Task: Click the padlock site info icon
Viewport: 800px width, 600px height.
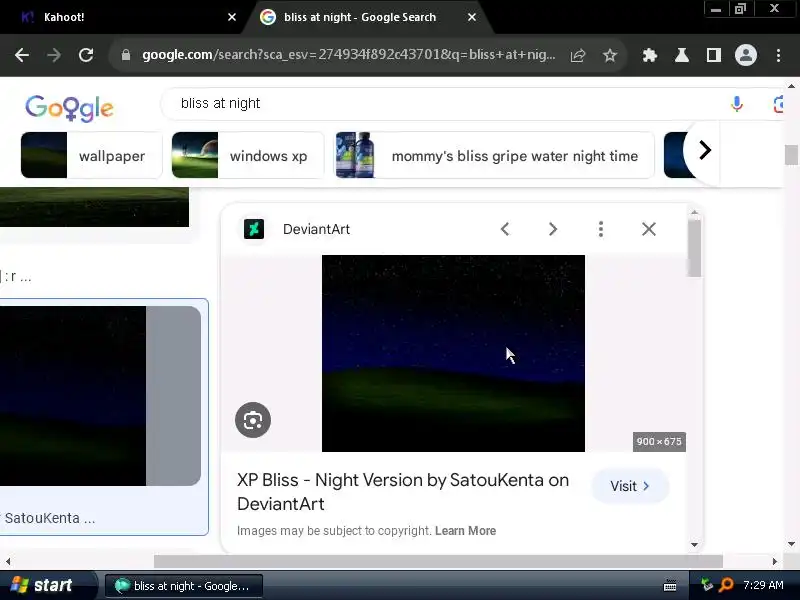Action: click(126, 55)
